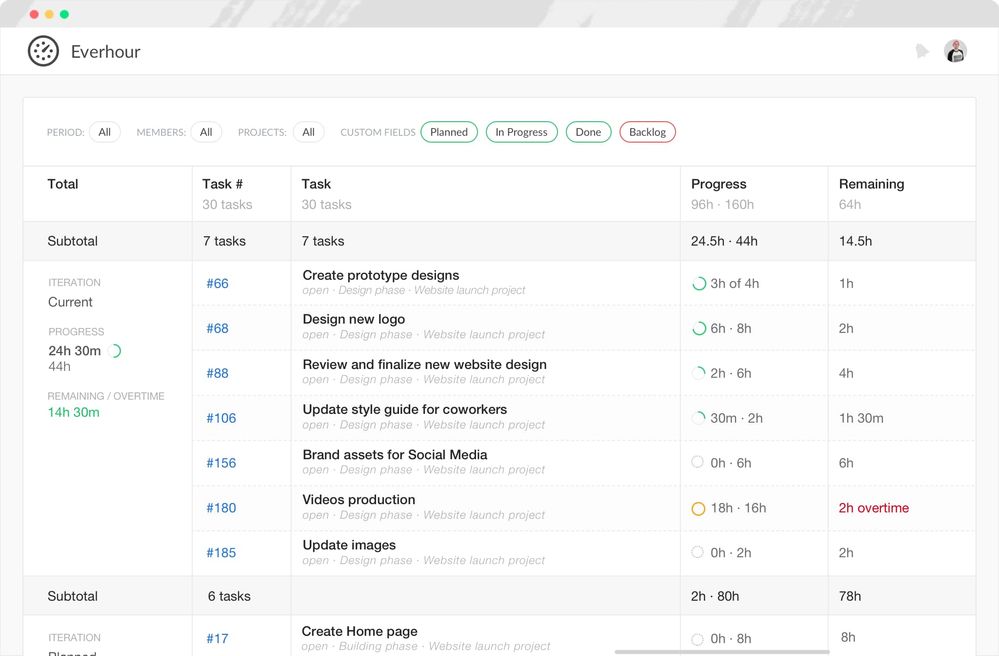This screenshot has height=656, width=999.
Task: Open the user profile avatar
Action: pyautogui.click(x=955, y=51)
